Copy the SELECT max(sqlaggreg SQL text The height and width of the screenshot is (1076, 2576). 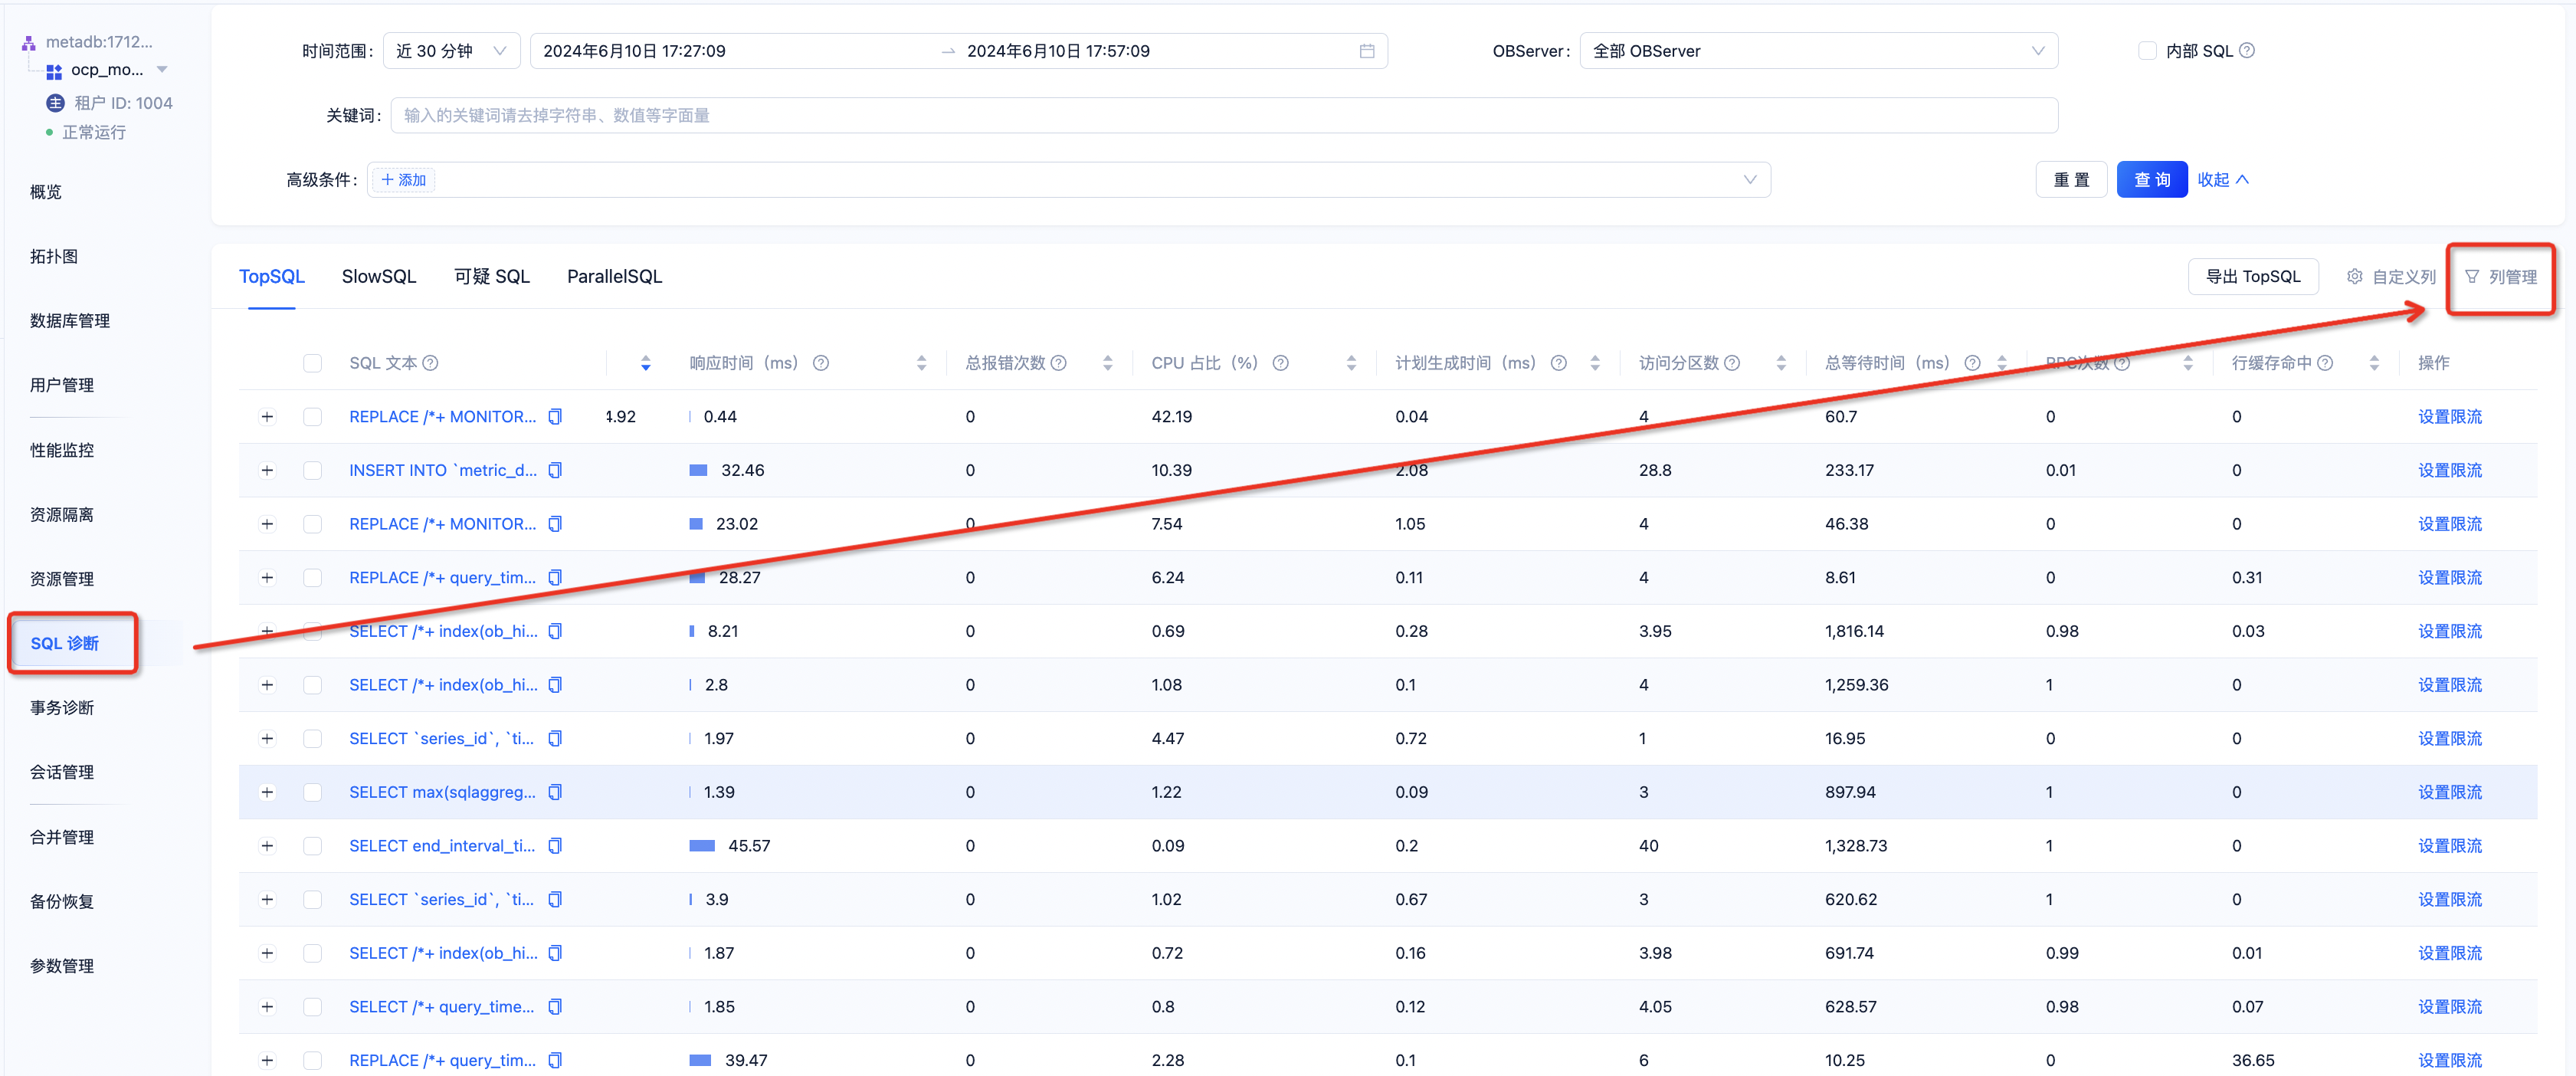tap(555, 792)
